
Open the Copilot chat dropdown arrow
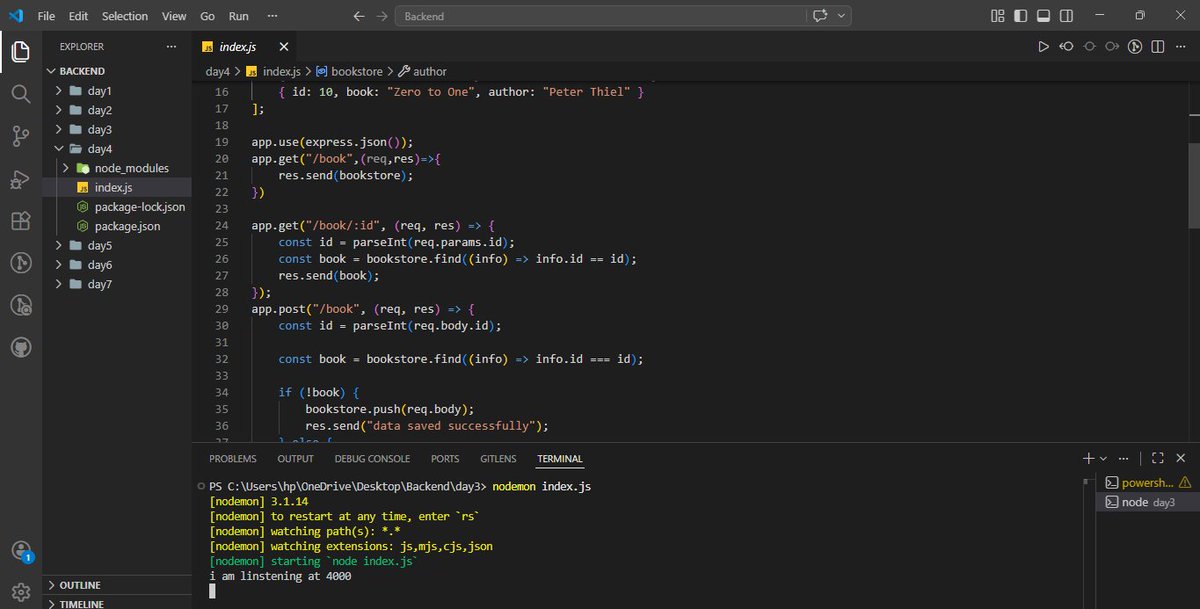click(x=842, y=16)
